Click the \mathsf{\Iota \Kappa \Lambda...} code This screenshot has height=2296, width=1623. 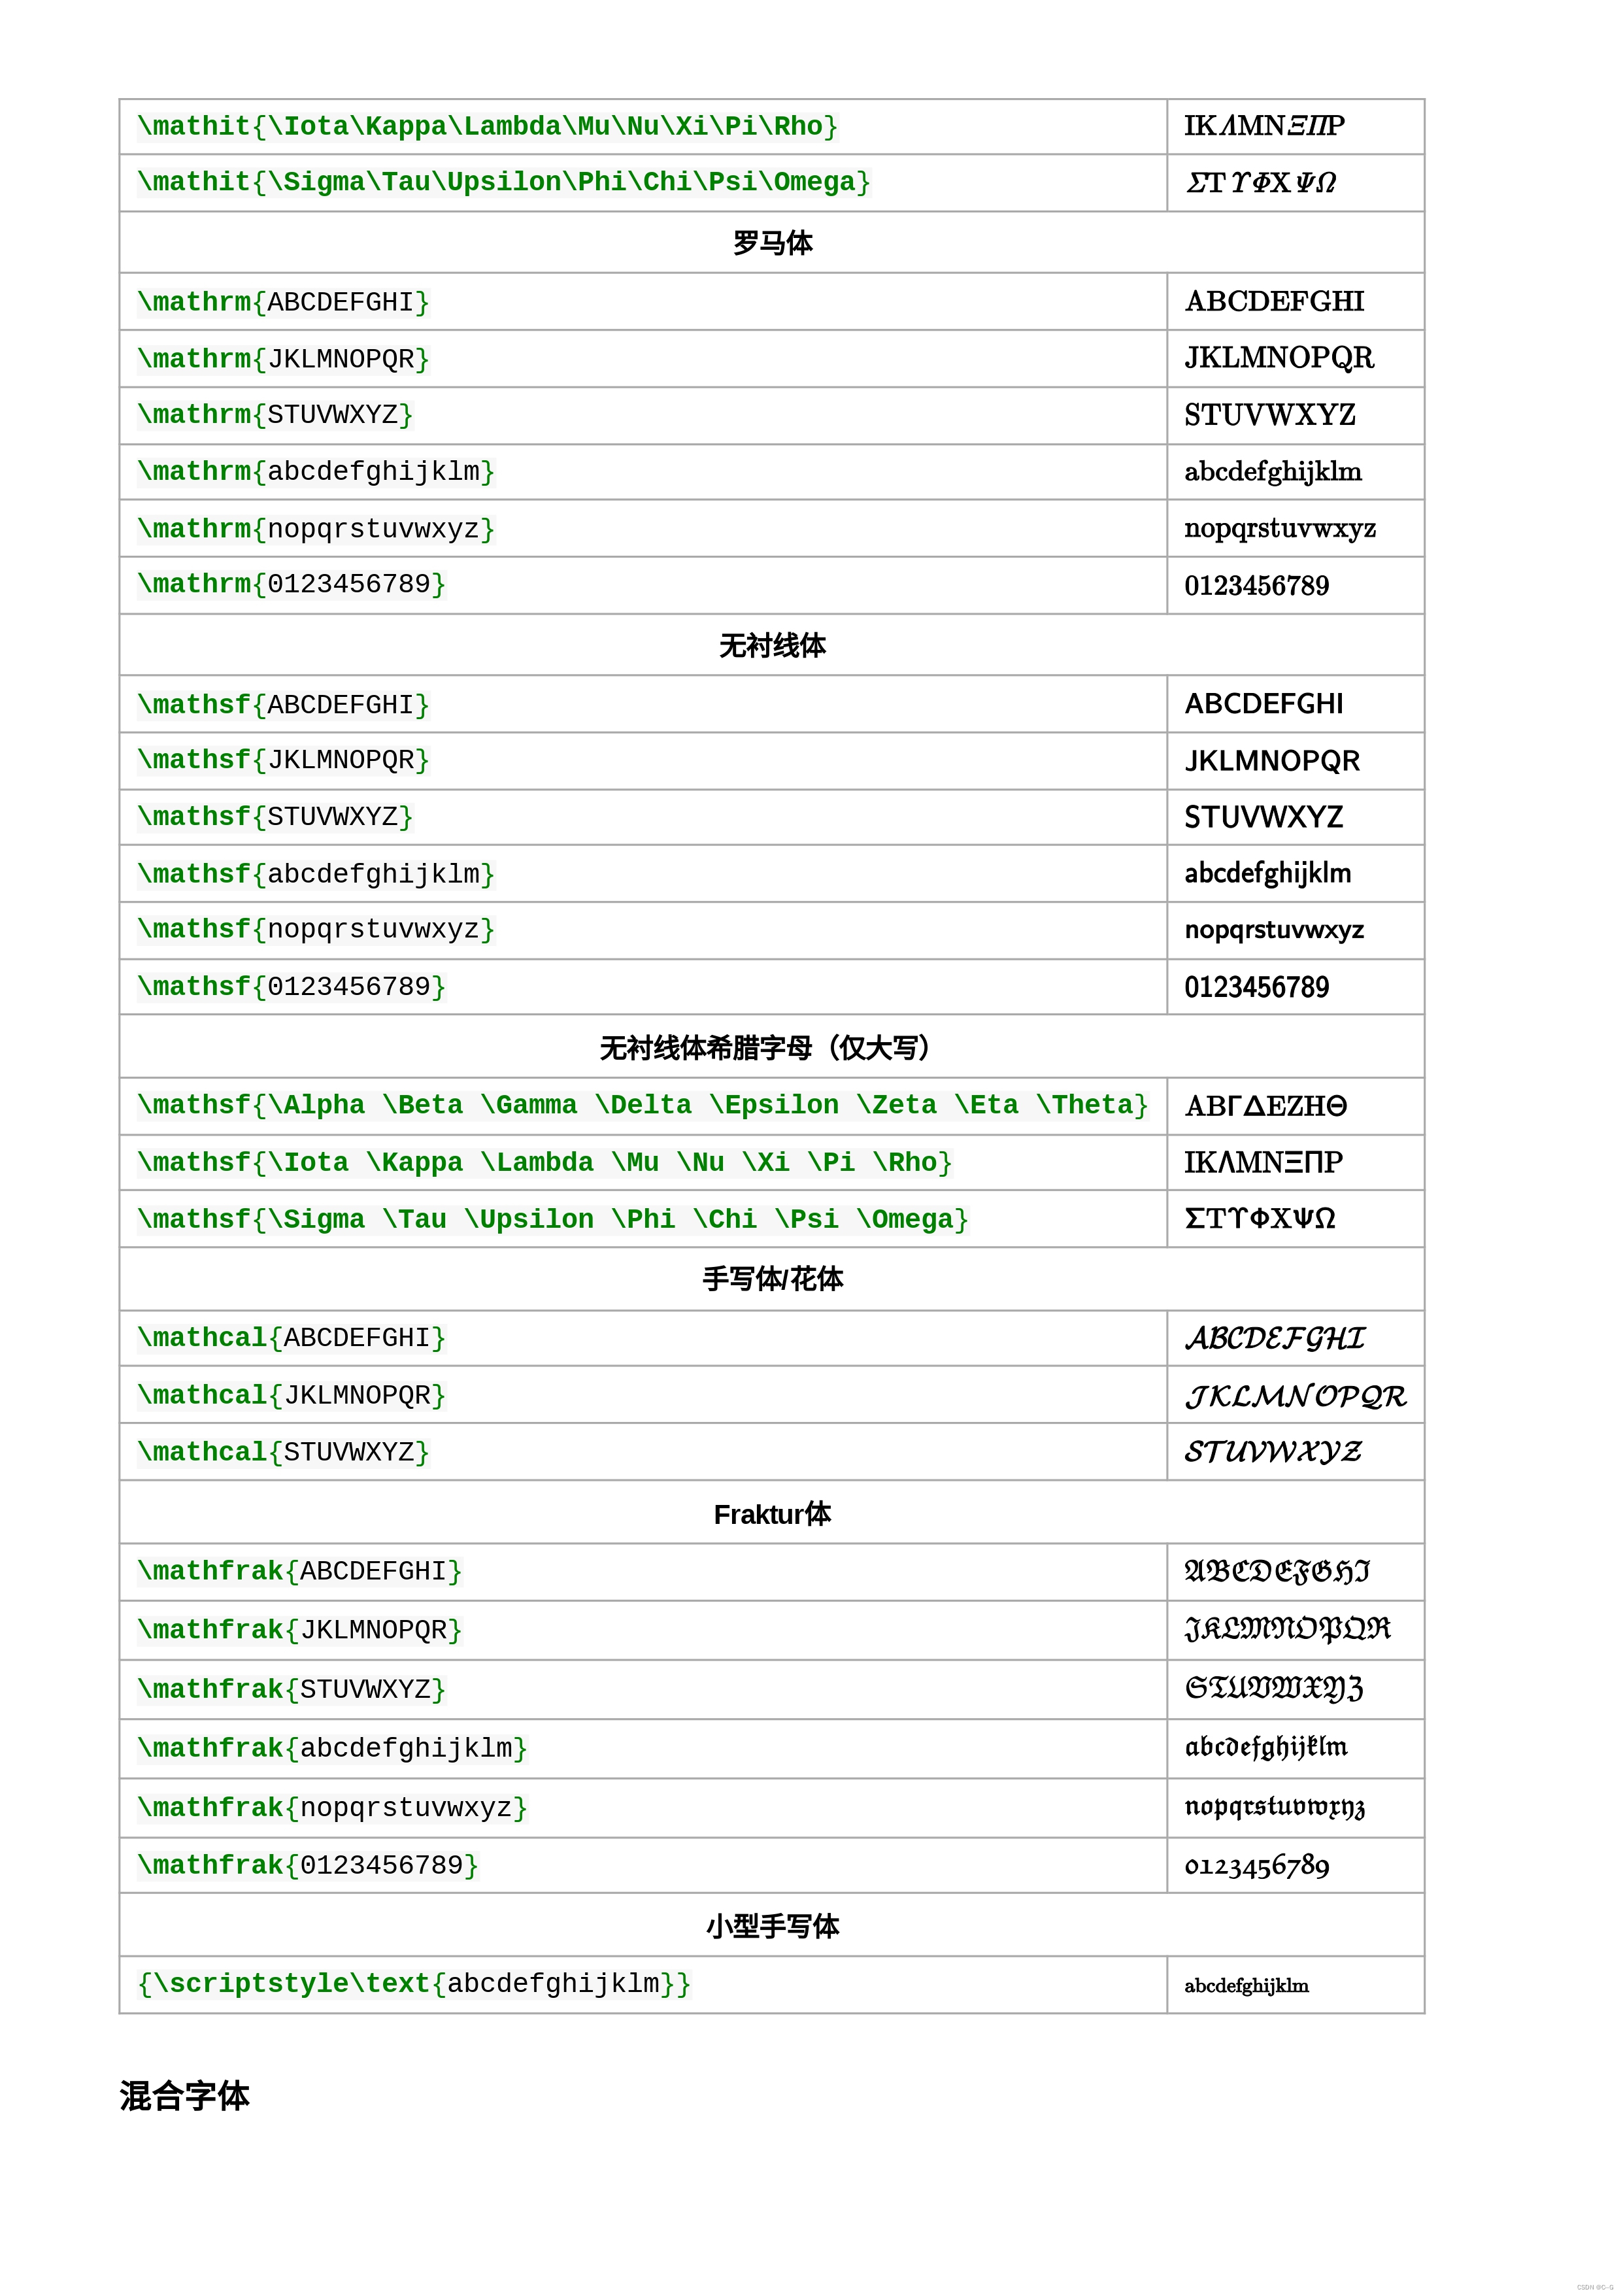(x=545, y=1162)
